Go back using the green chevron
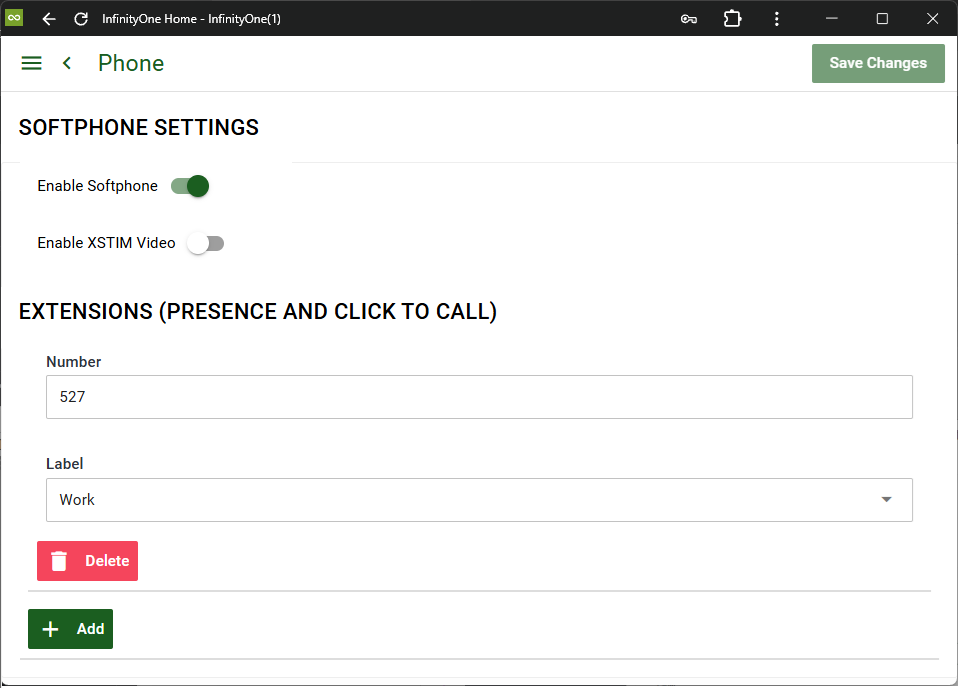 67,63
